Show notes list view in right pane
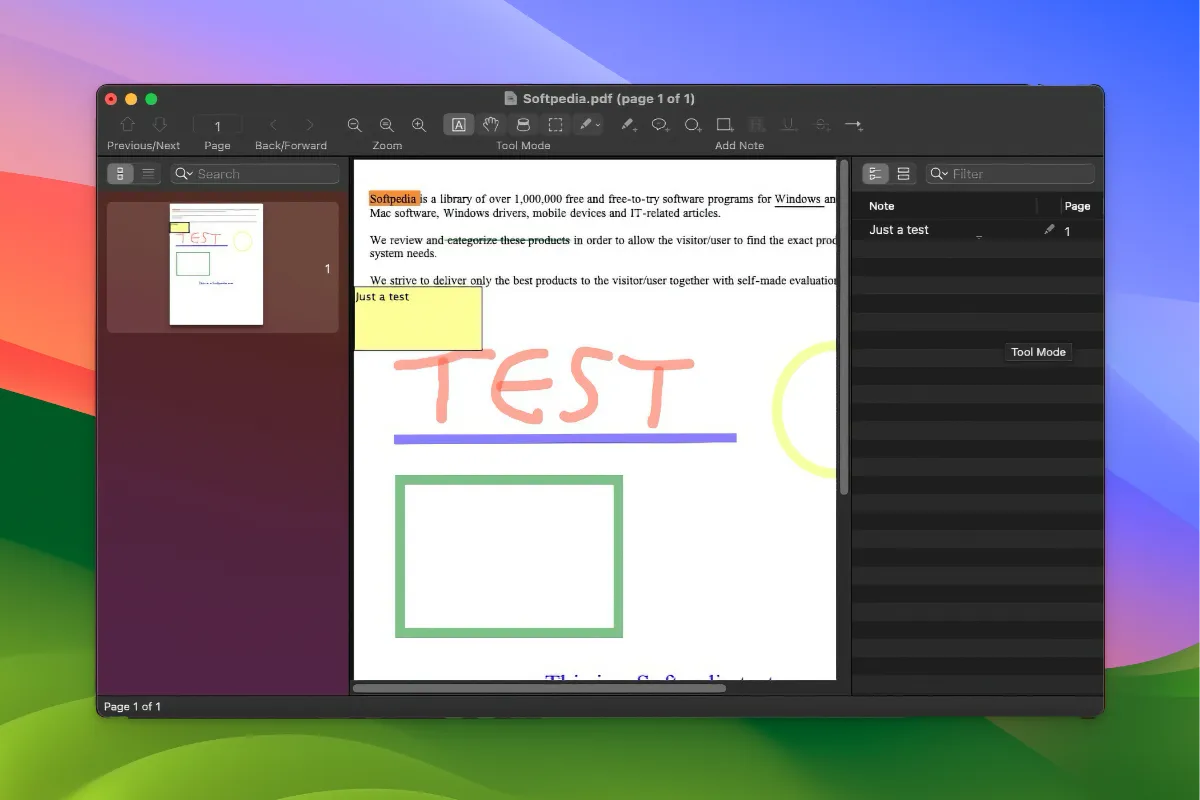Viewport: 1200px width, 800px height. (x=875, y=174)
